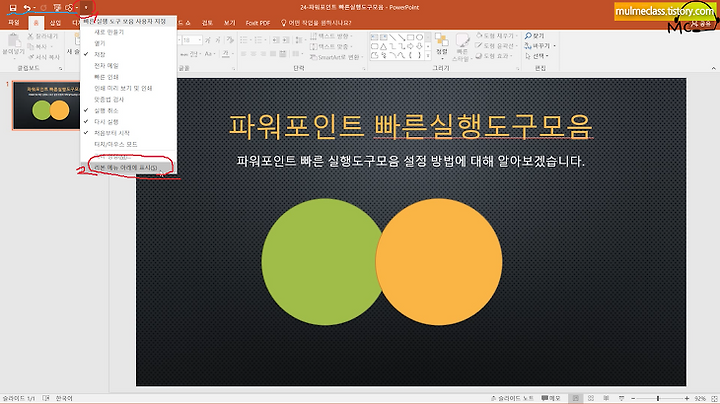The image size is (720, 404).
Task: Switch to the 삽입 ribbon tab
Action: pos(55,23)
